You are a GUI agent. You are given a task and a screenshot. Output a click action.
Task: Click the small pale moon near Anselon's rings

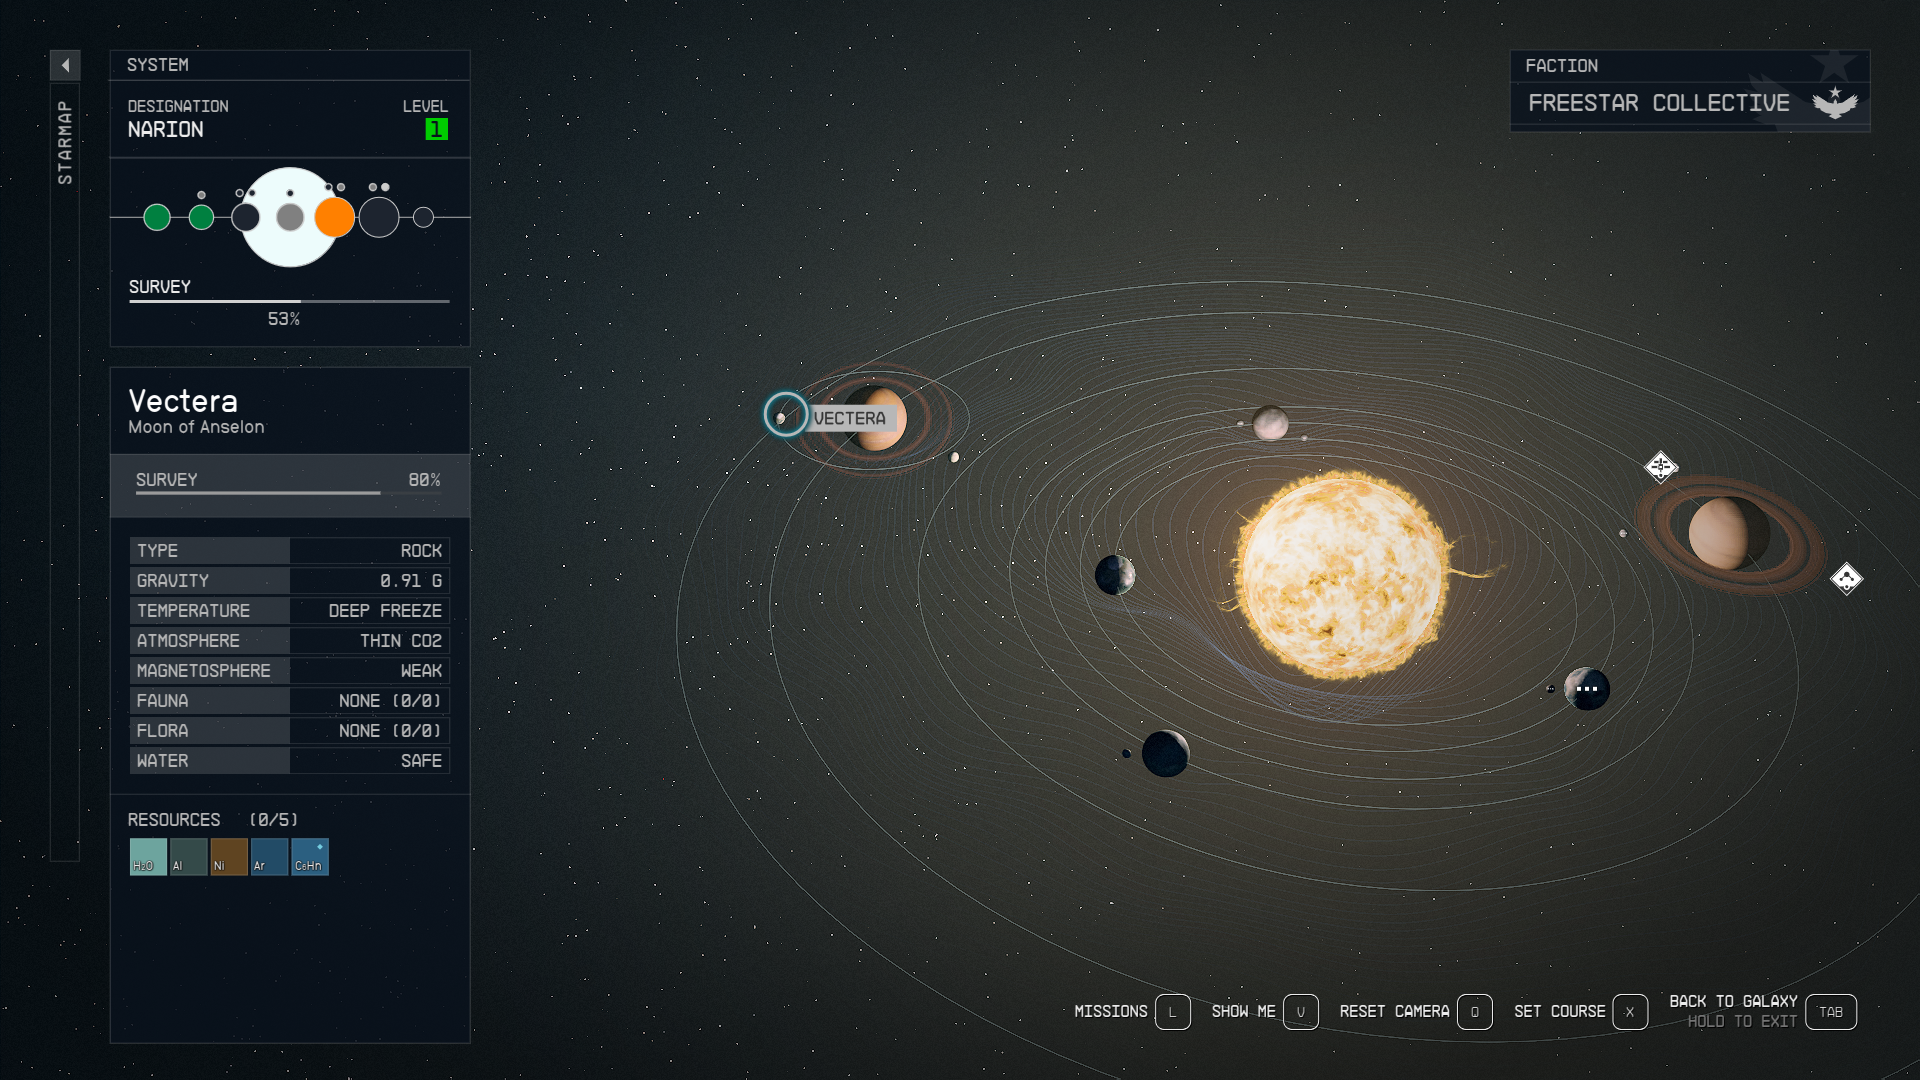[x=955, y=457]
